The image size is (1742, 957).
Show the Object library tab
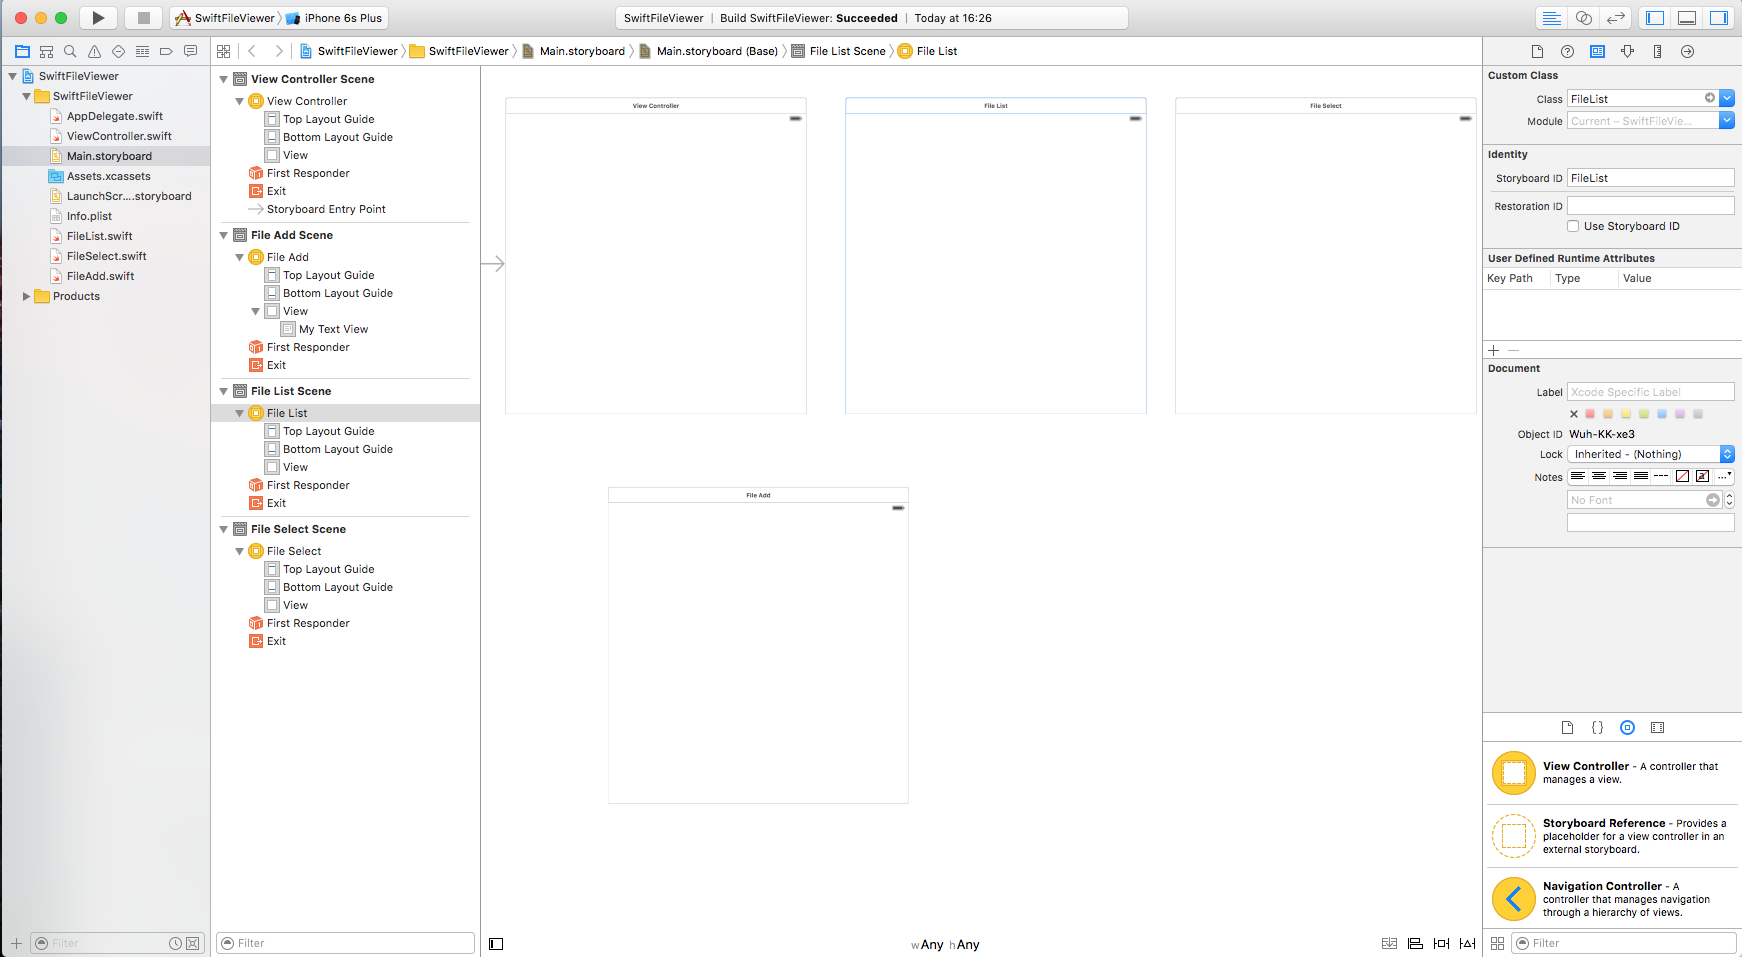click(1627, 728)
